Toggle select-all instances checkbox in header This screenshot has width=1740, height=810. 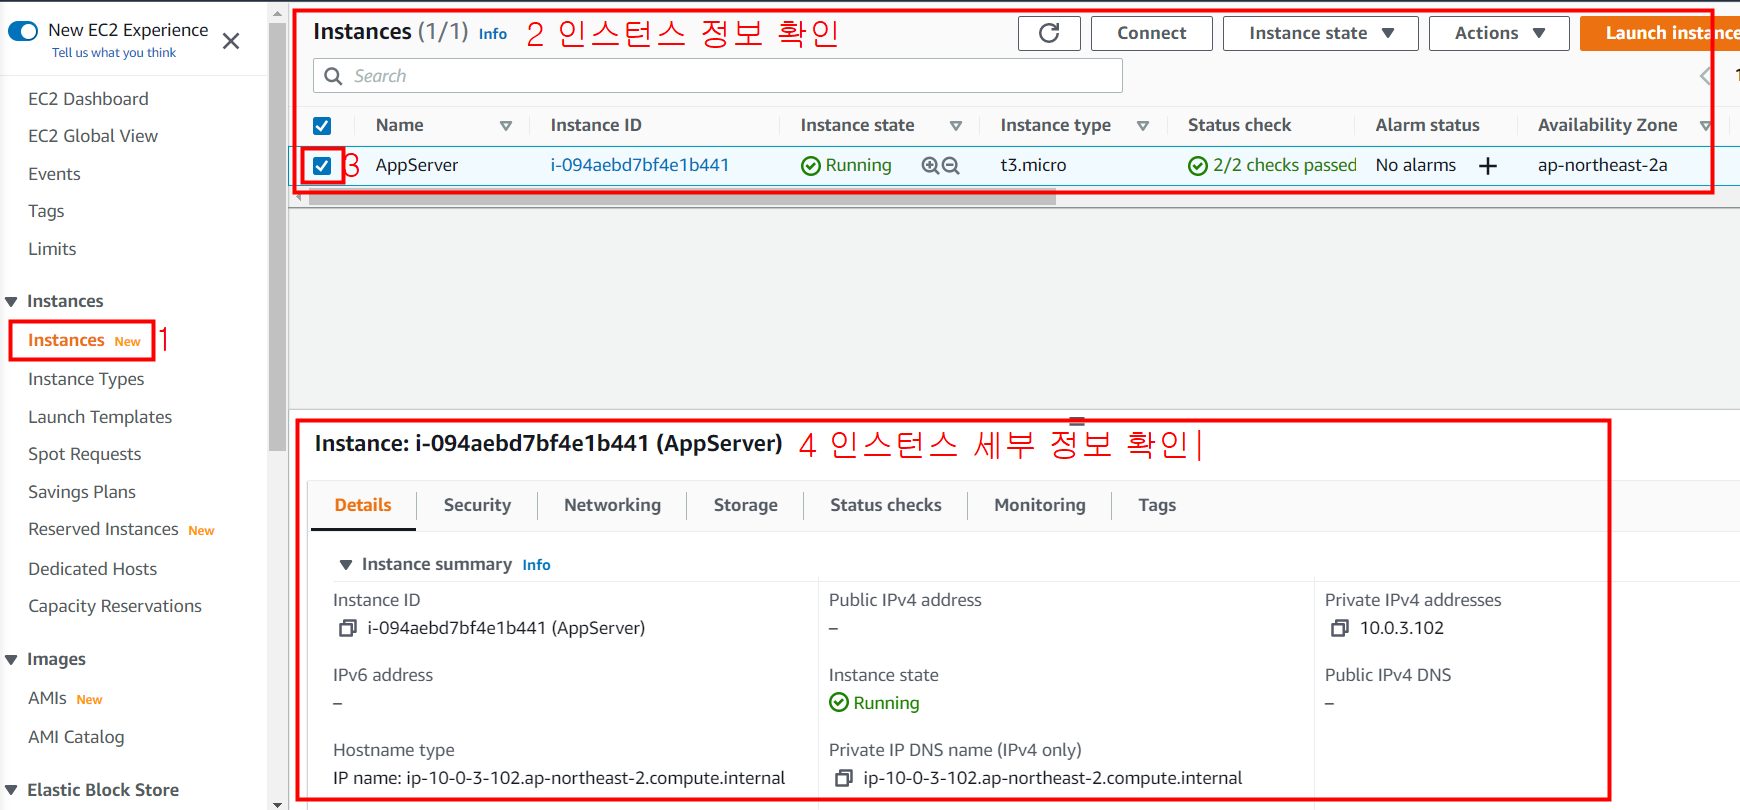coord(322,126)
